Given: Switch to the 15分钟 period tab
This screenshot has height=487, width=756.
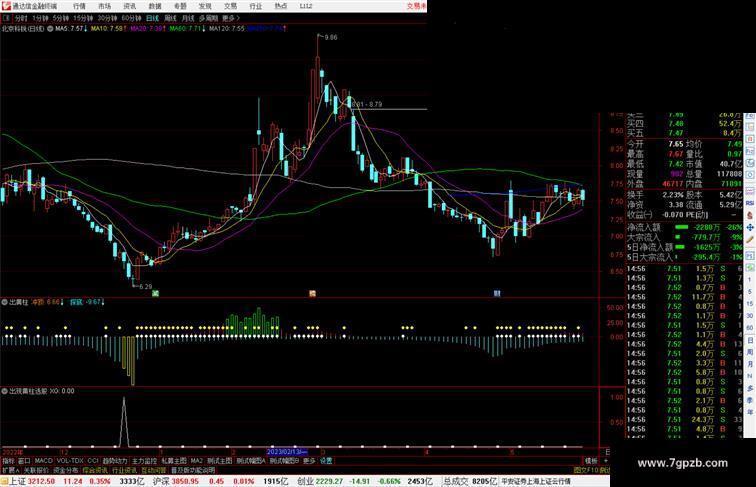Looking at the screenshot, I should (x=83, y=18).
